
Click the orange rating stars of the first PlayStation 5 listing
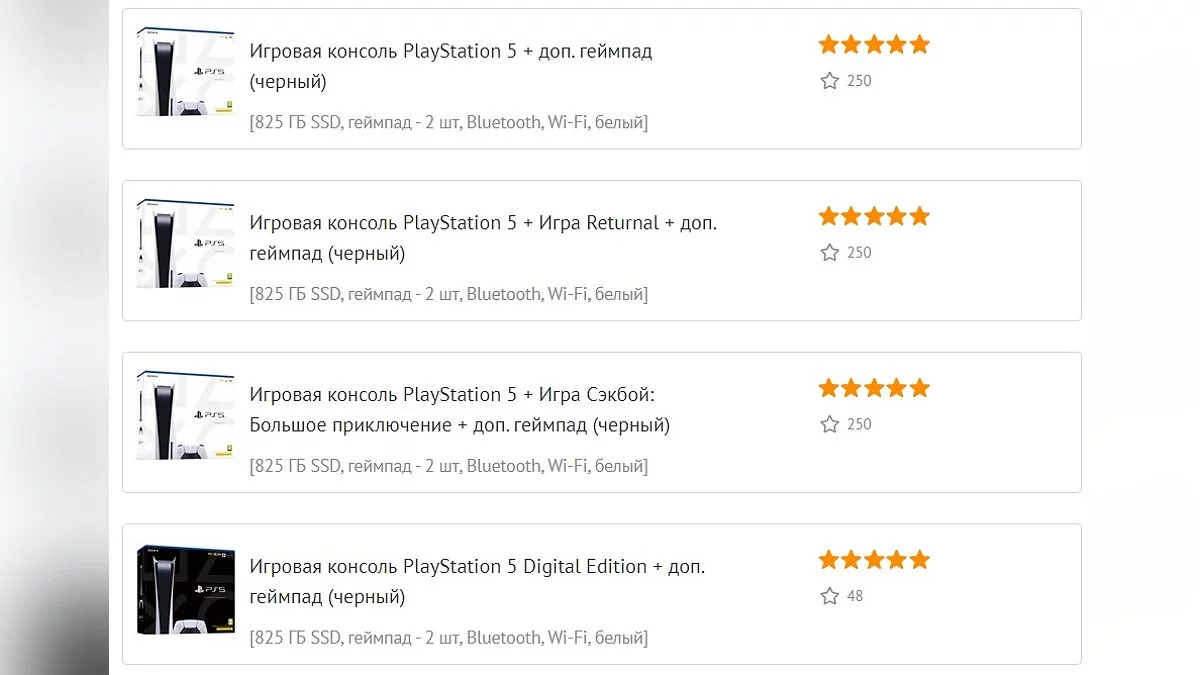click(x=874, y=45)
